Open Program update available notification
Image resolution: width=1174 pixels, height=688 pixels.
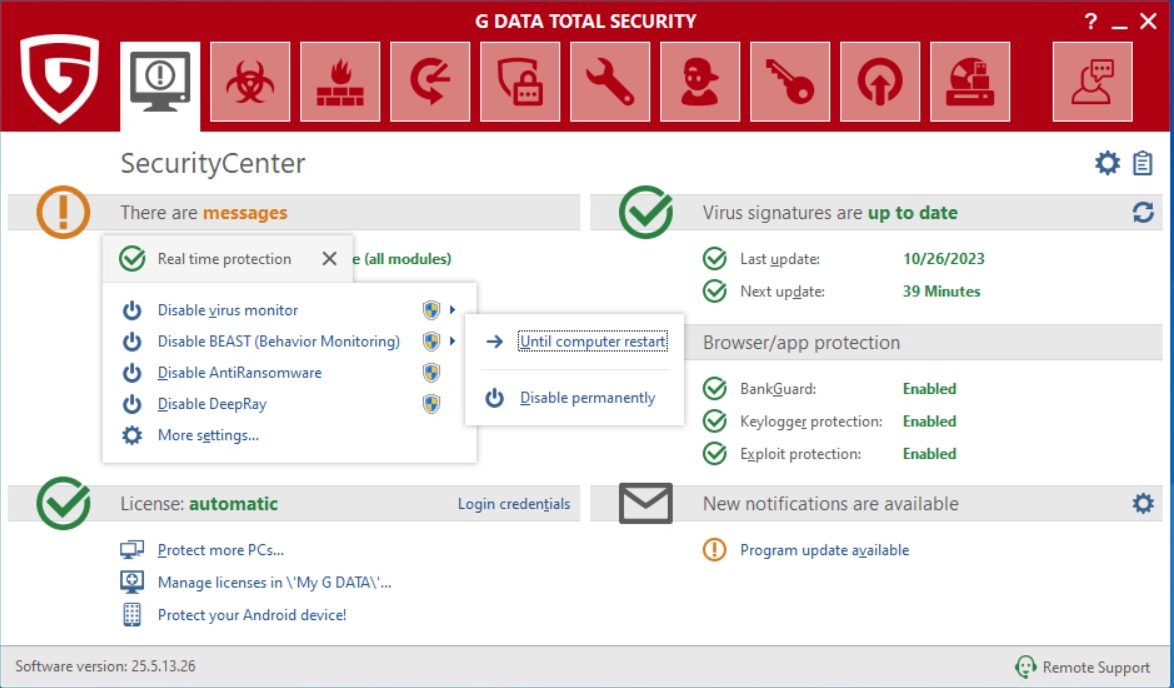[824, 550]
